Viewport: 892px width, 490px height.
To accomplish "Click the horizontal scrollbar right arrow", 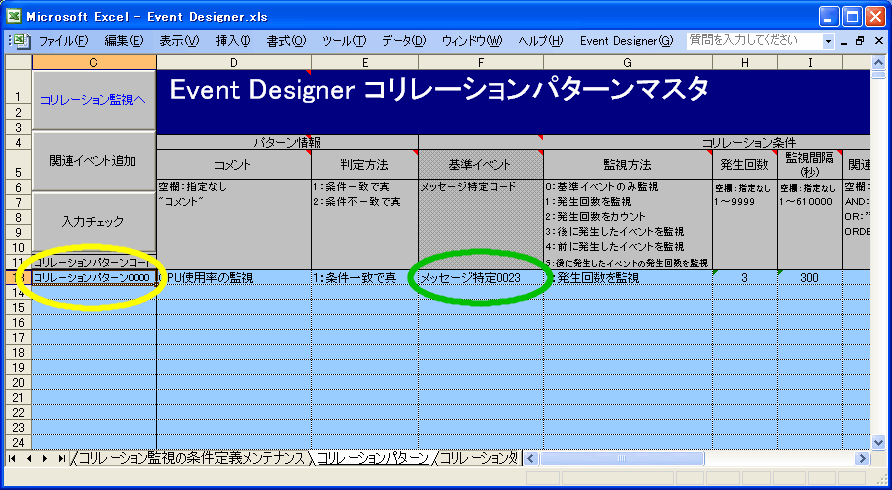I will (861, 458).
